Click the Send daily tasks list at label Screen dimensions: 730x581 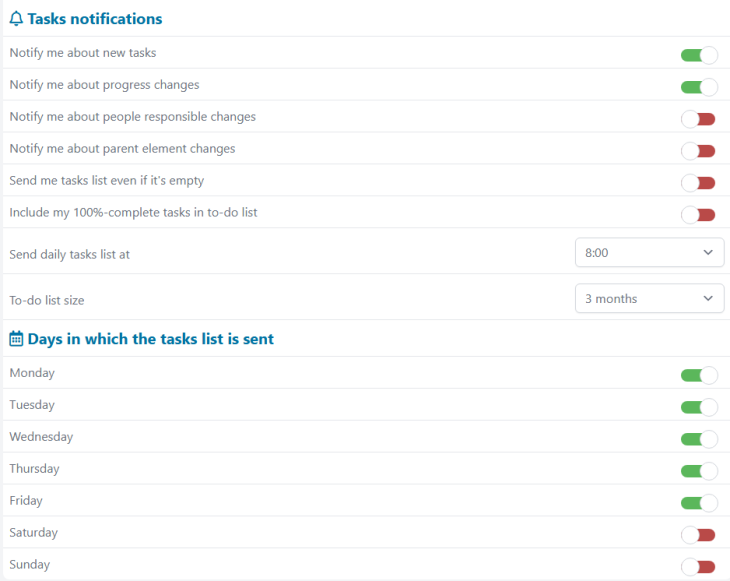coord(70,254)
